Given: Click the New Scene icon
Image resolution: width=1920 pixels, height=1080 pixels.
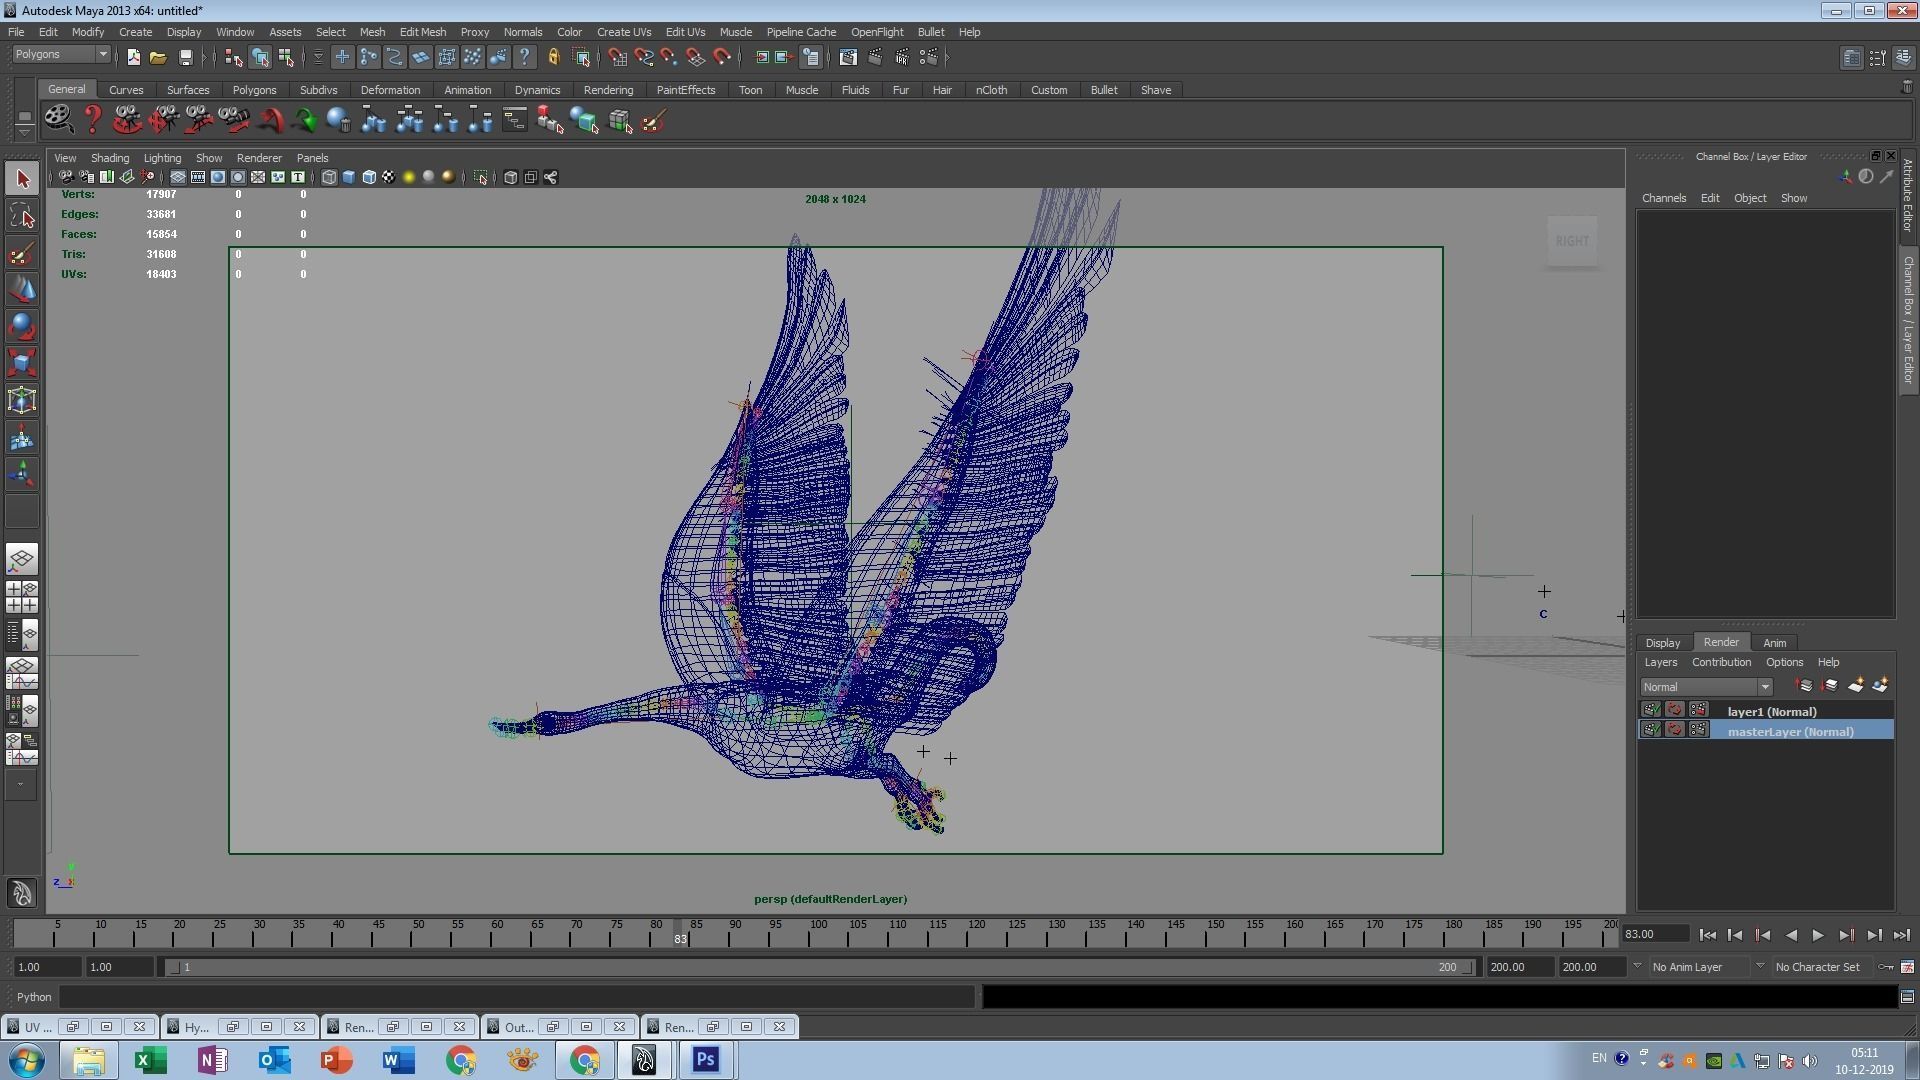Looking at the screenshot, I should (133, 57).
